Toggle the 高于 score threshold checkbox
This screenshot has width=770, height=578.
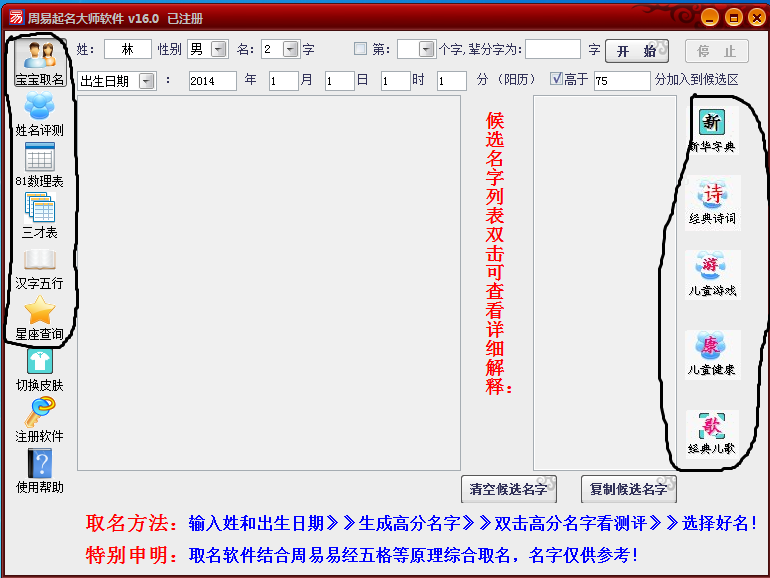click(557, 80)
